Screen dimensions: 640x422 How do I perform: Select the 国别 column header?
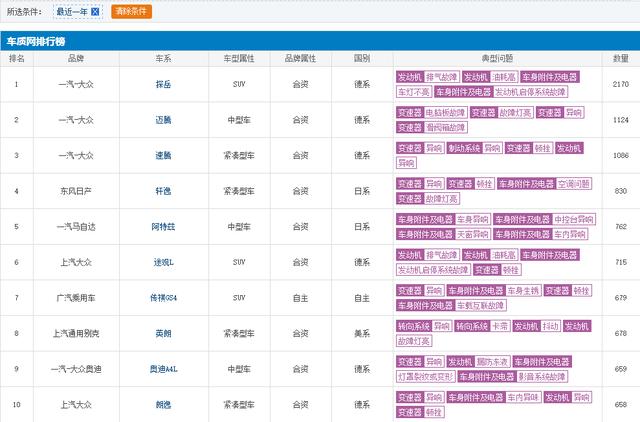tap(362, 59)
